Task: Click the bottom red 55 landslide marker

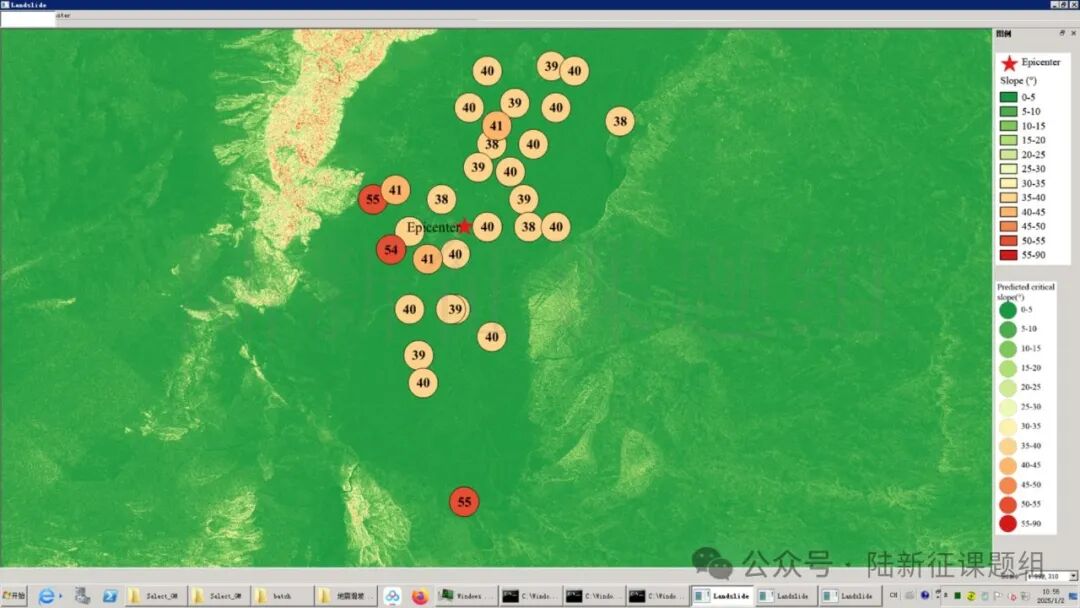Action: pos(464,502)
